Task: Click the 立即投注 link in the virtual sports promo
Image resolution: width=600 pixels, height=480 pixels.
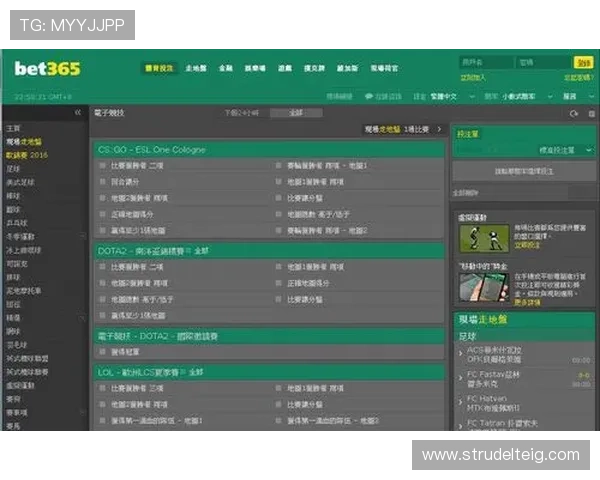Action: (527, 245)
